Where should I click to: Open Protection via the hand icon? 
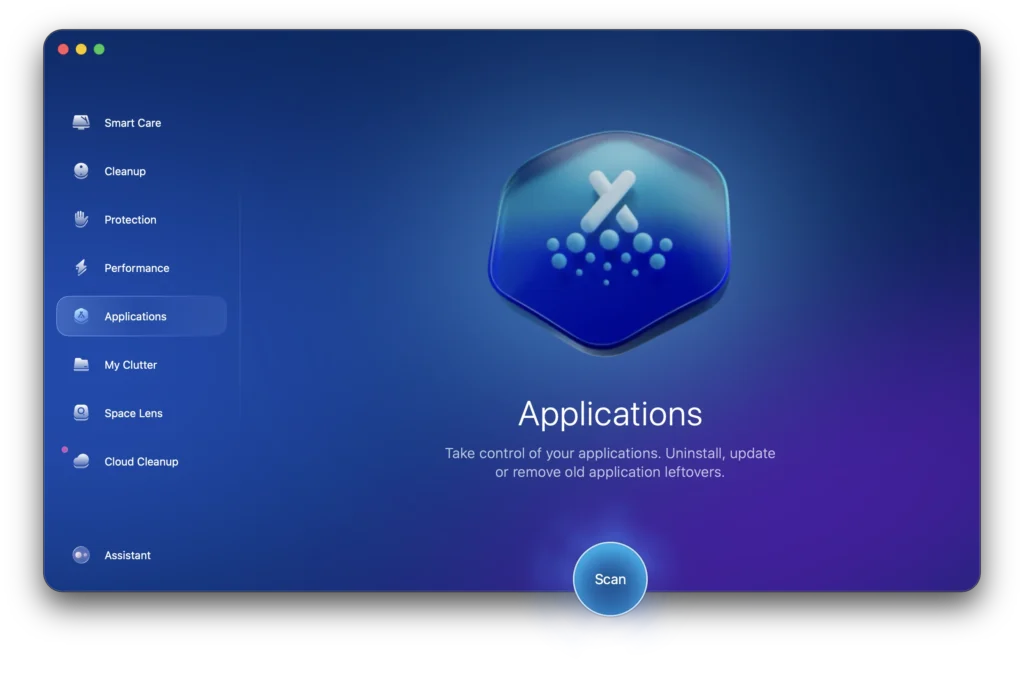coord(81,219)
